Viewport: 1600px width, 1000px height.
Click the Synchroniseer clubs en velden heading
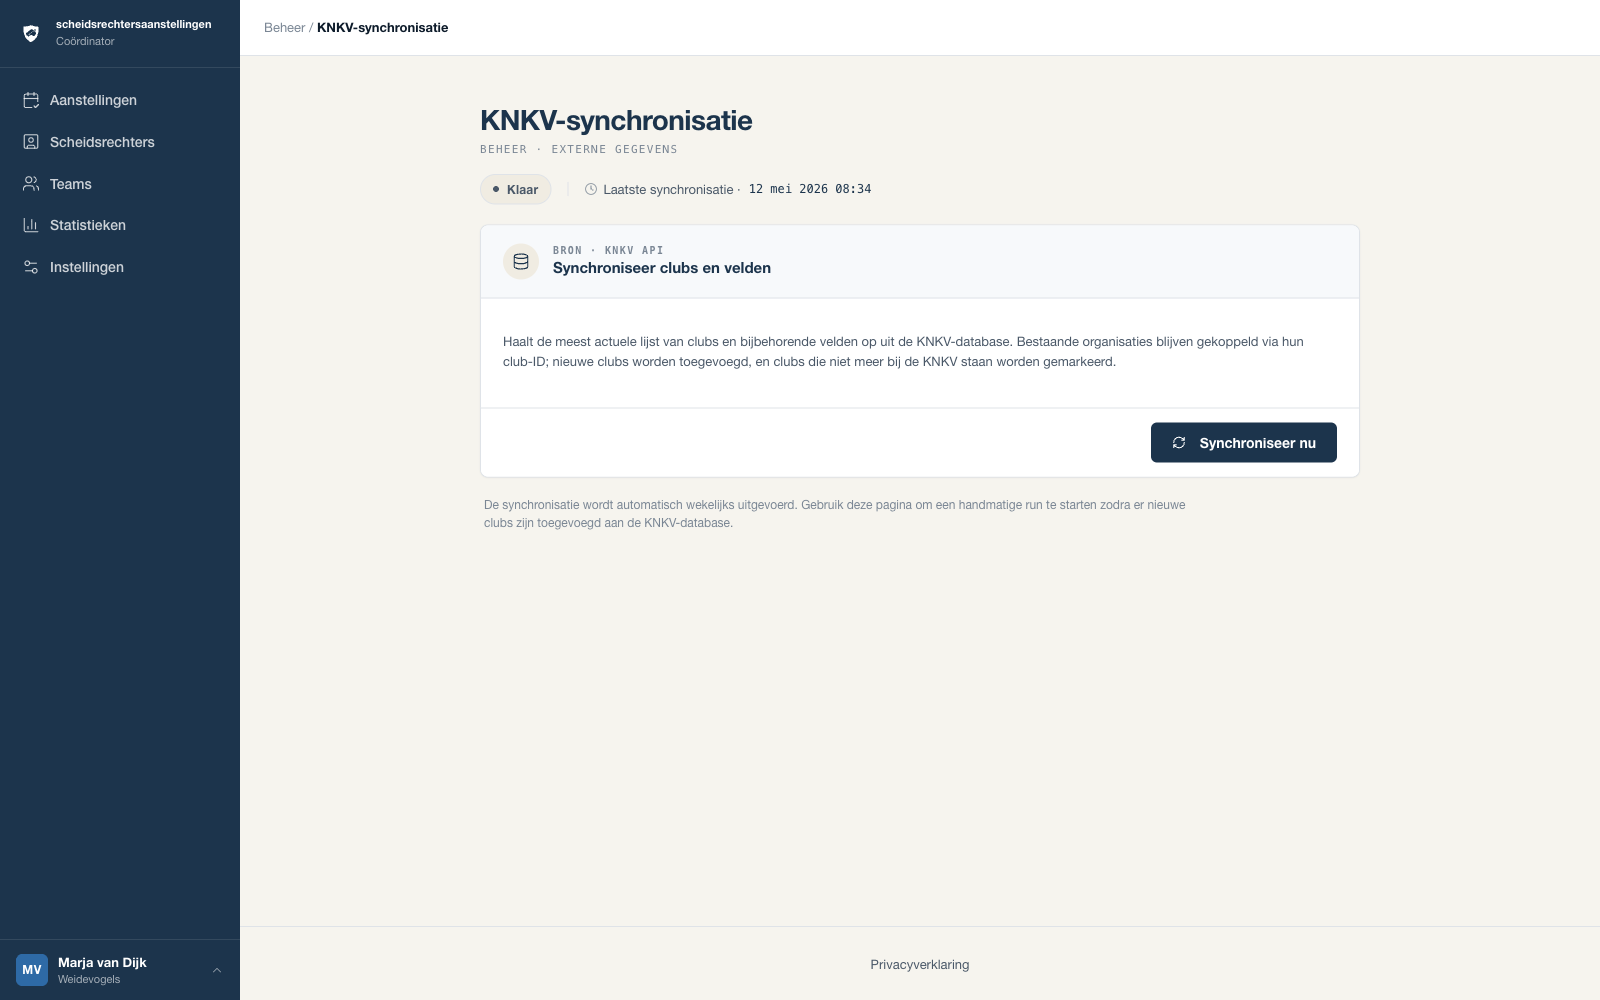[662, 268]
